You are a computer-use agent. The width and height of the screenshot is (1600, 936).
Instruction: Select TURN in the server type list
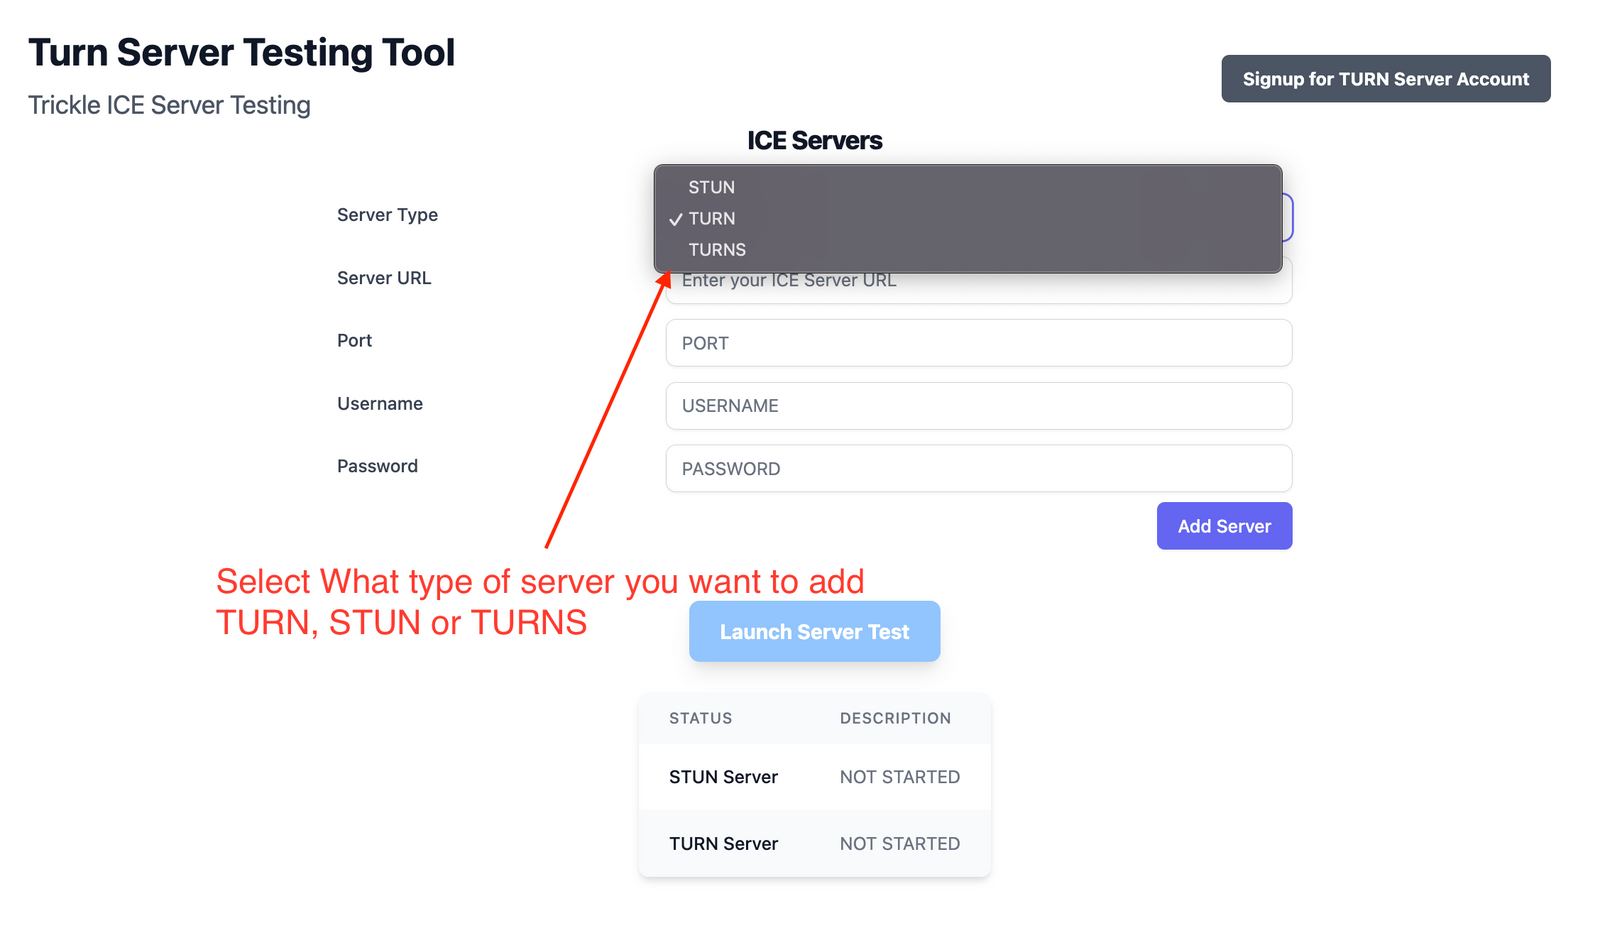(711, 218)
